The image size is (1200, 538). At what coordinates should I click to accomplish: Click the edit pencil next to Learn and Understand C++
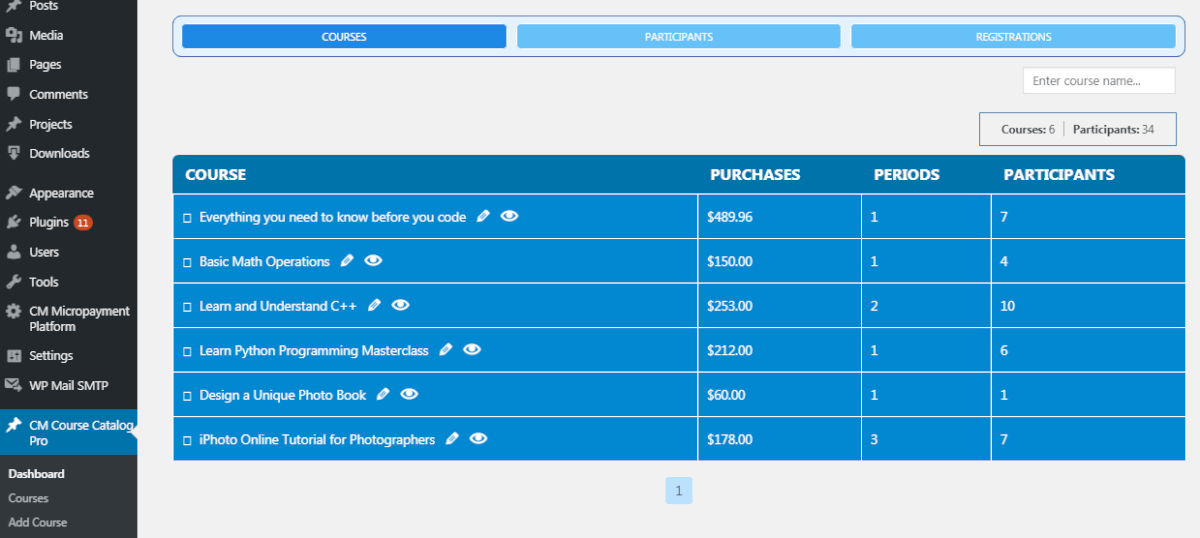pyautogui.click(x=374, y=306)
